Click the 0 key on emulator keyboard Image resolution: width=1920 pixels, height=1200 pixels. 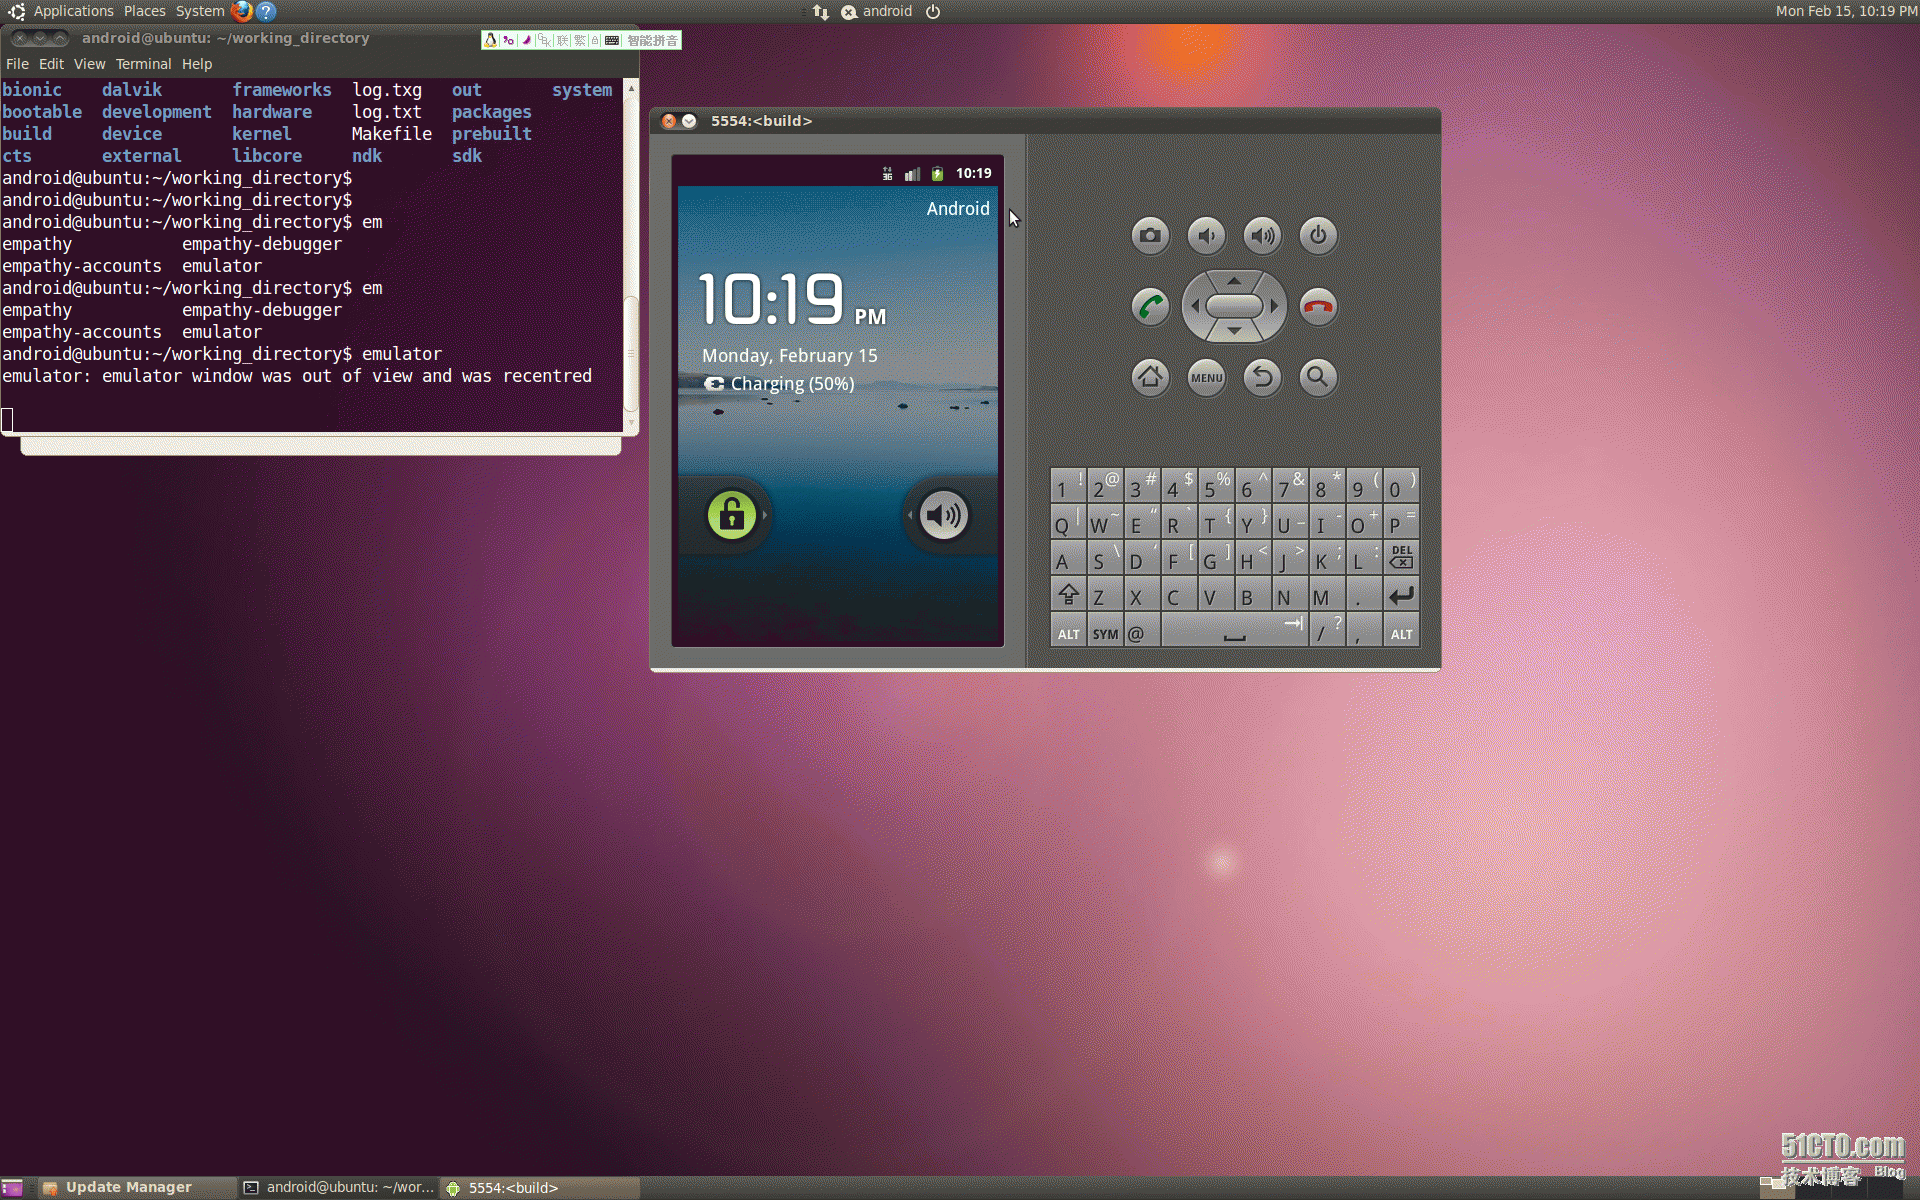pos(1401,485)
